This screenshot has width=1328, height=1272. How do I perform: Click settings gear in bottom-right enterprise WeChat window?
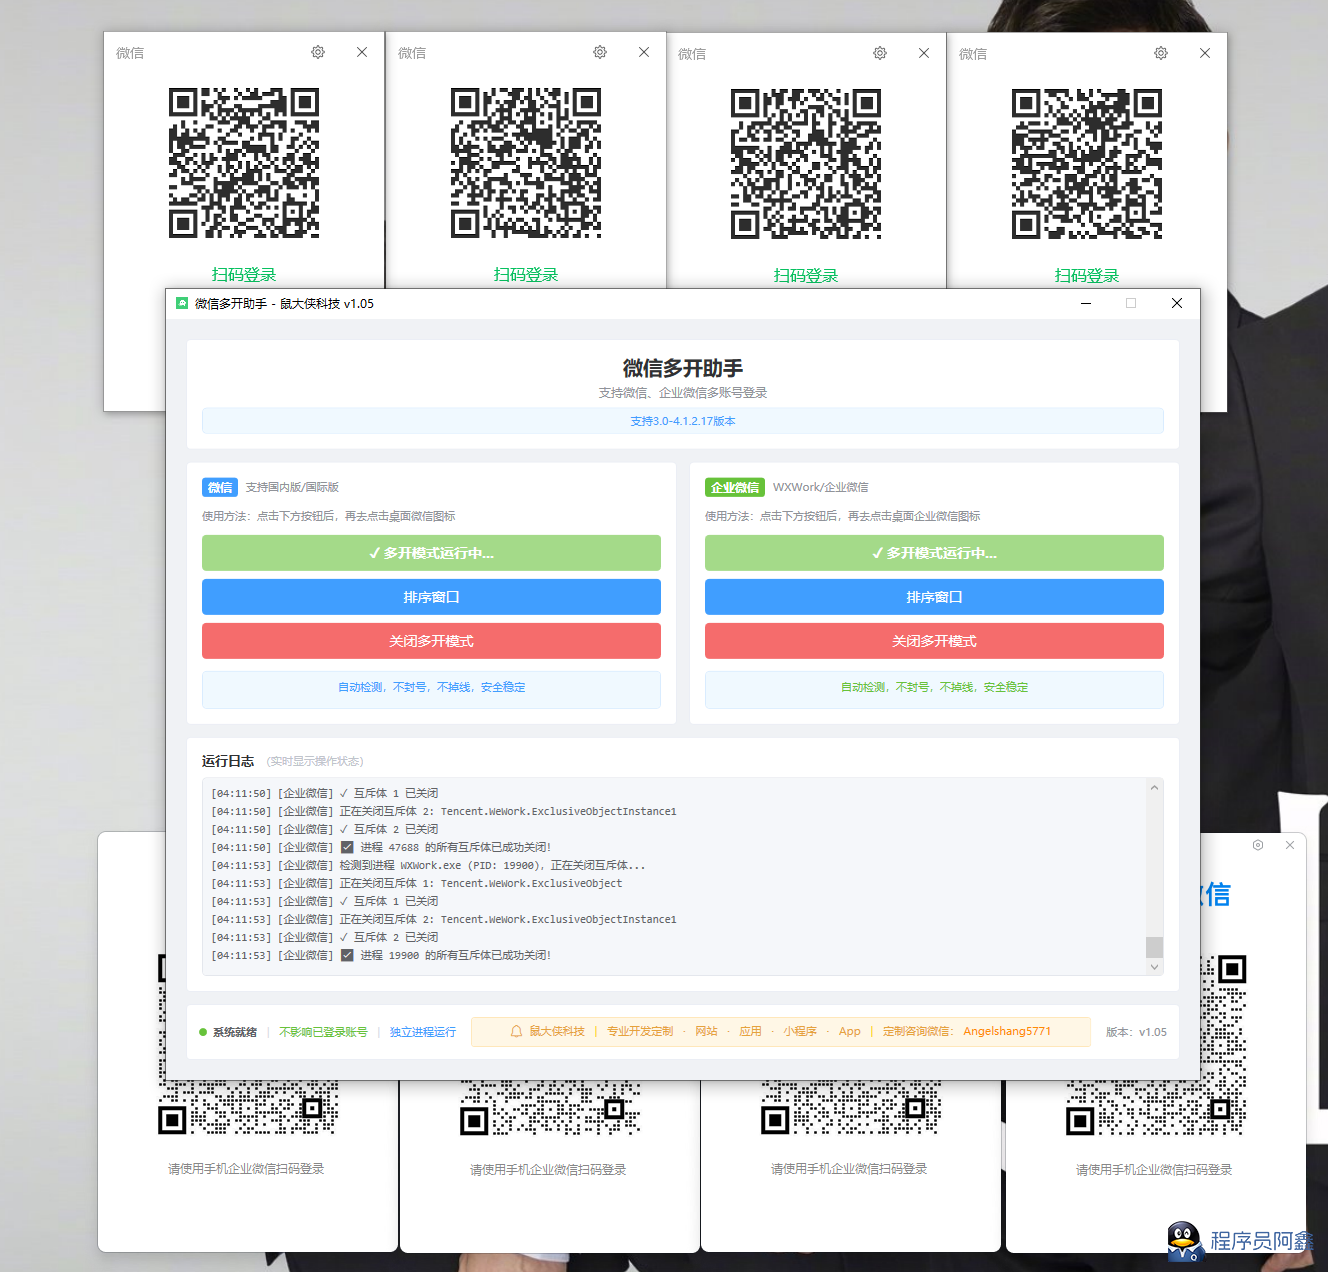tap(1258, 845)
